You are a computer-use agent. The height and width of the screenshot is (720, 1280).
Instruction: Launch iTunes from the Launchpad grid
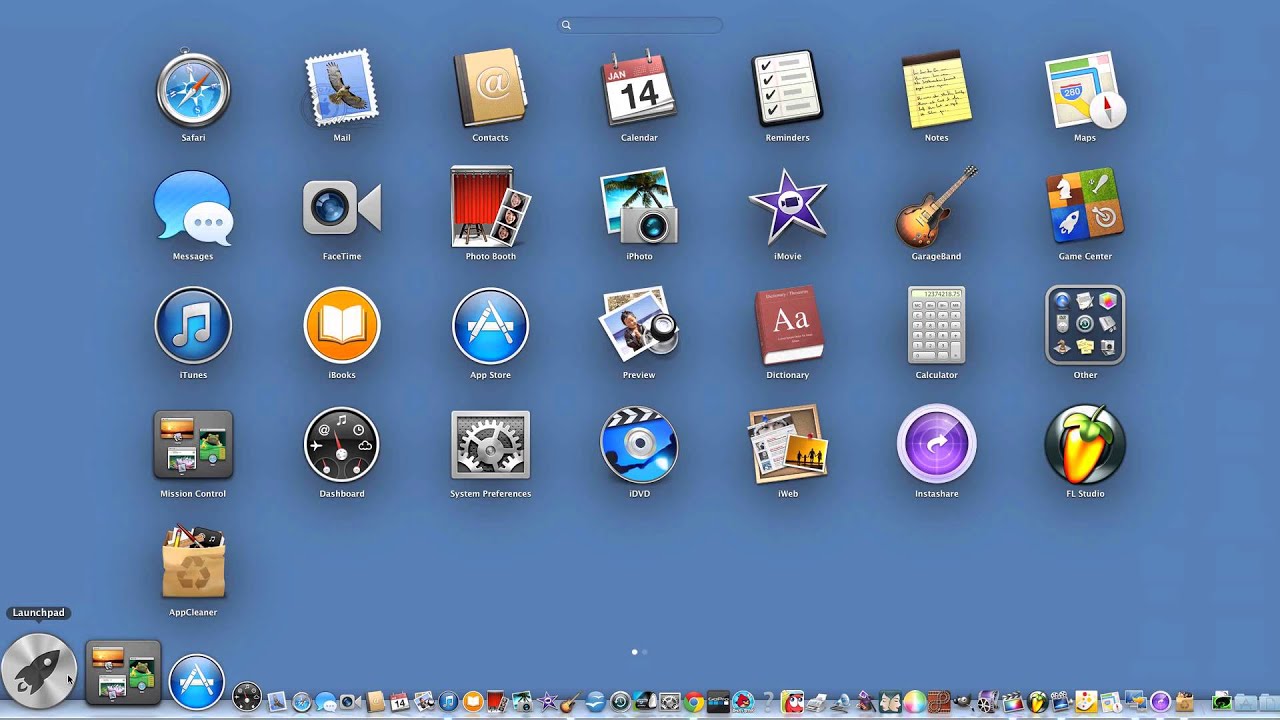(193, 326)
